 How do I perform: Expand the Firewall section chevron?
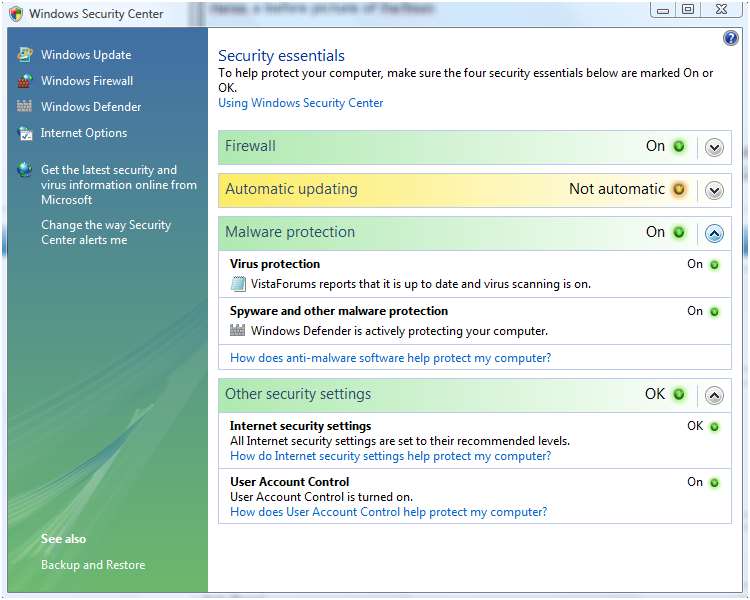pos(714,147)
